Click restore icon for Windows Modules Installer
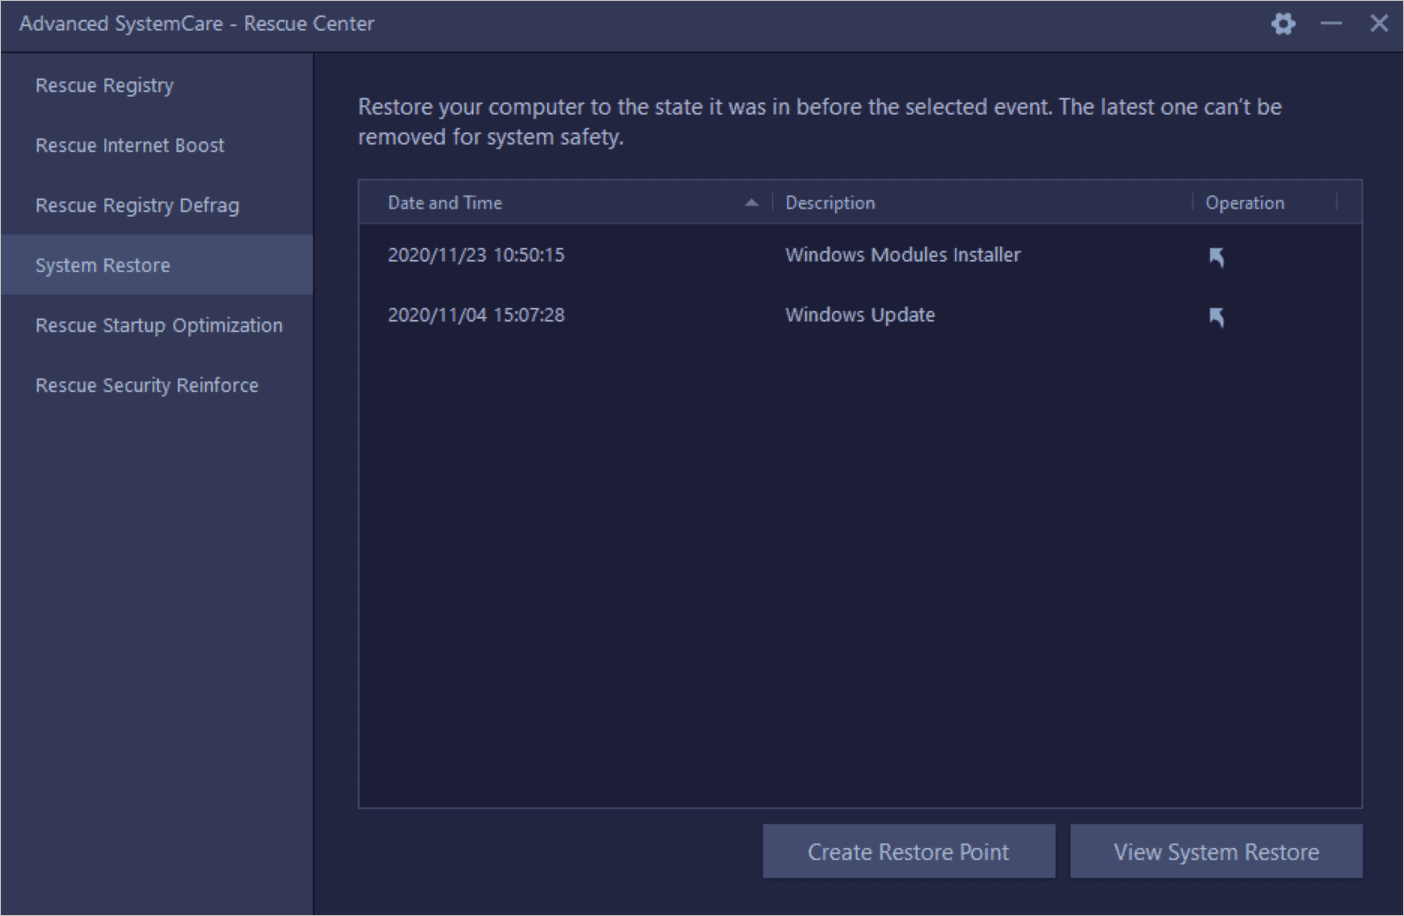 (1216, 257)
